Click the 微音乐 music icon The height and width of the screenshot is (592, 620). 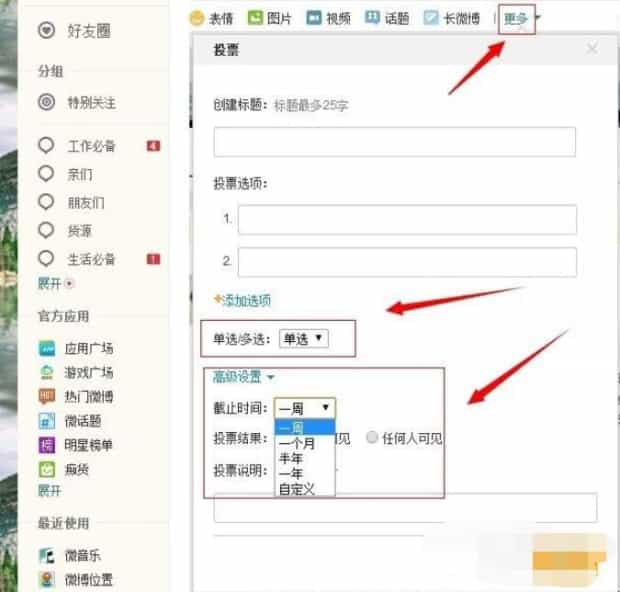tap(47, 555)
